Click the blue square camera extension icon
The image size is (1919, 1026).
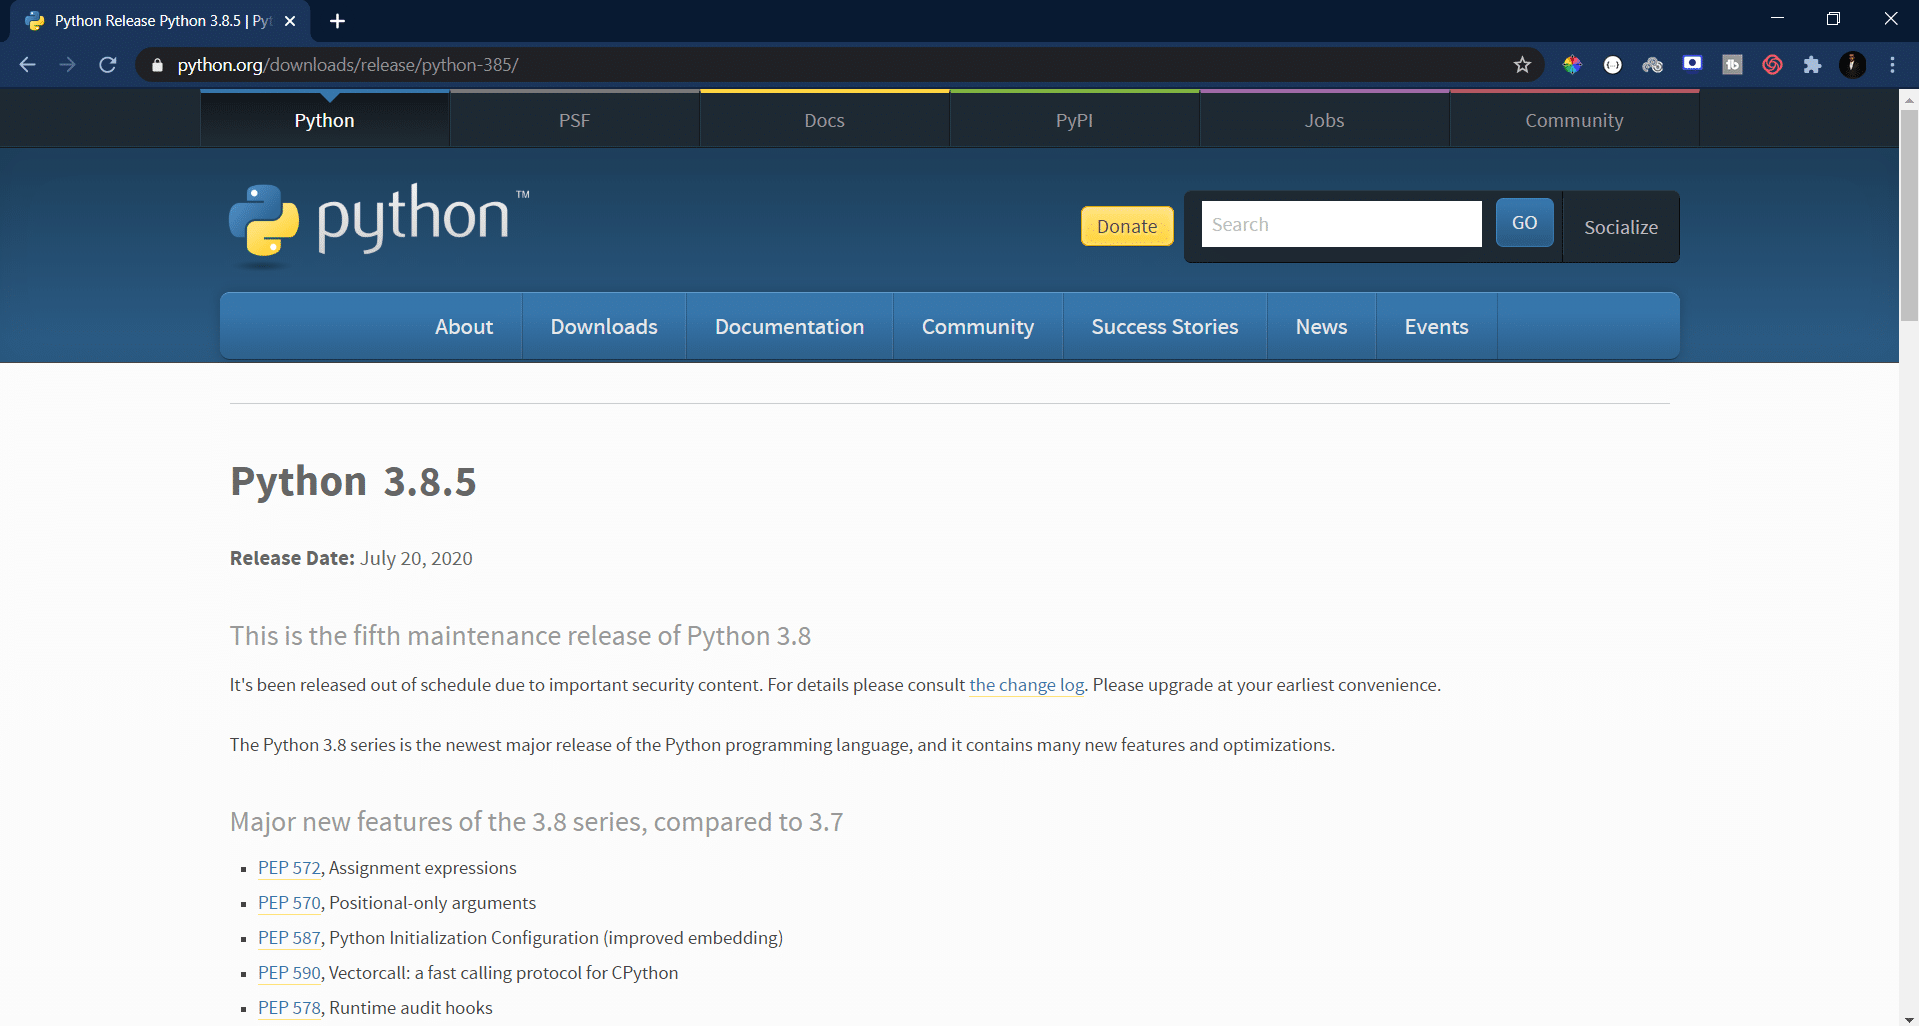click(1692, 64)
